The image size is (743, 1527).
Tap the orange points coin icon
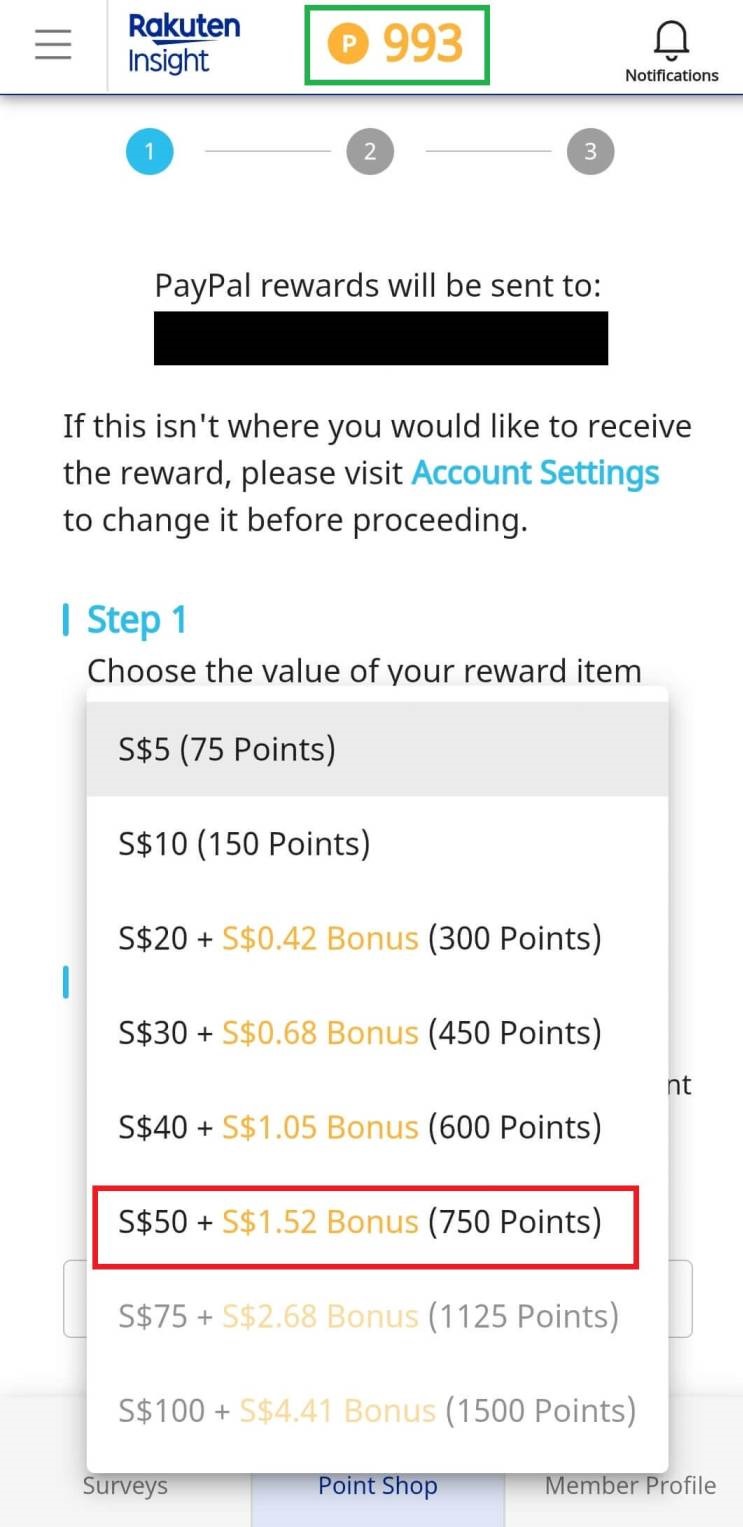tap(348, 45)
